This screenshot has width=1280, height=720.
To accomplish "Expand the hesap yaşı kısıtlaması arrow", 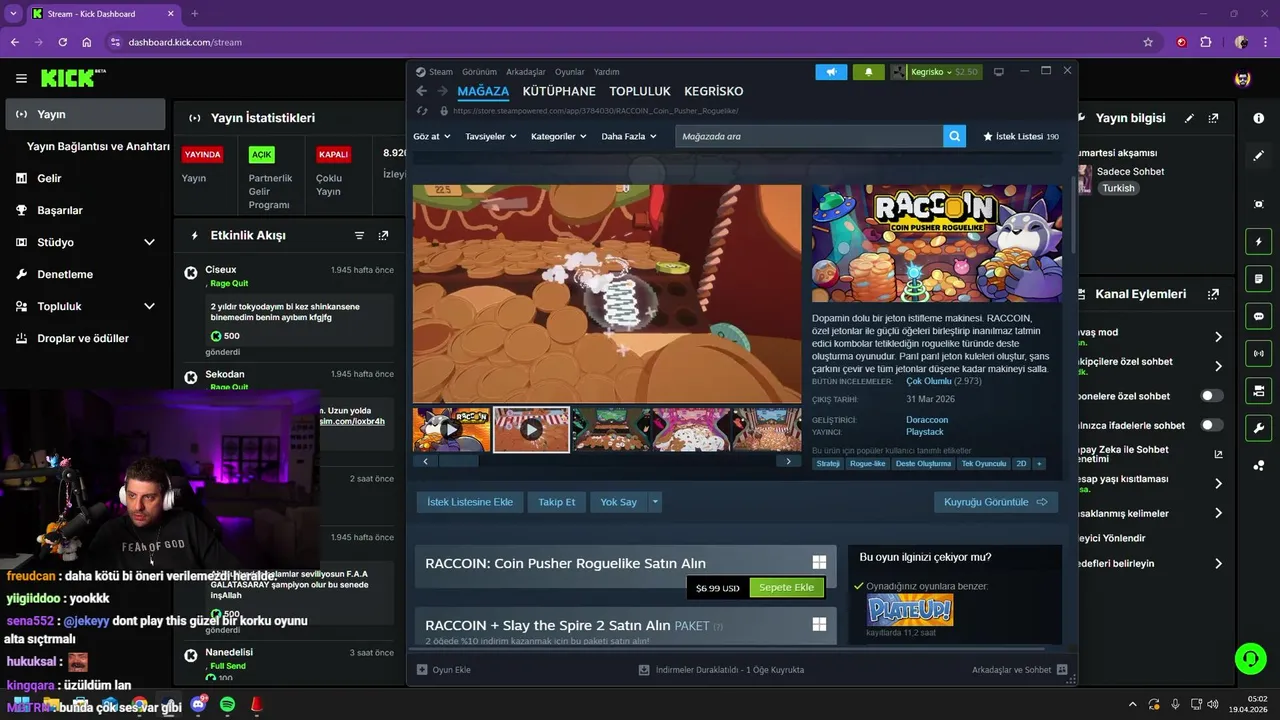I will tap(1218, 484).
